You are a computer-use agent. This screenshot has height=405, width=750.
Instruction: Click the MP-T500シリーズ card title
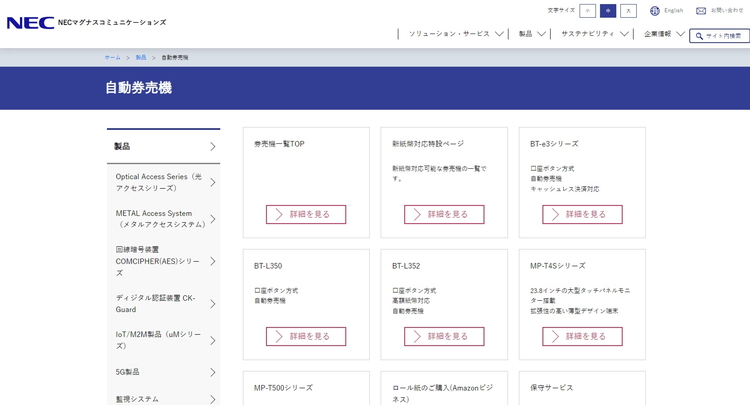click(x=283, y=388)
